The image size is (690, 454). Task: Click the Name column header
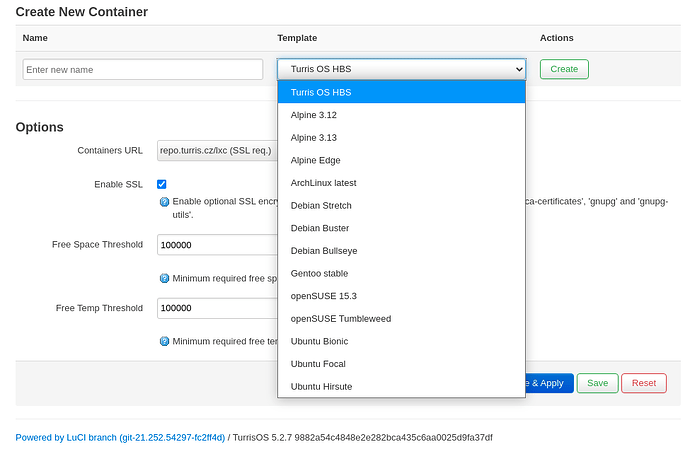click(x=35, y=38)
